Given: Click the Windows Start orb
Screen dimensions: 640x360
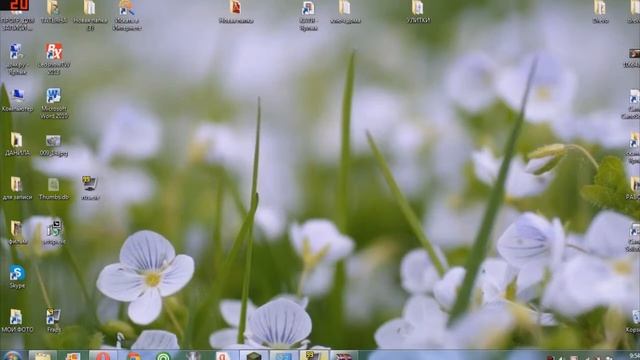Looking at the screenshot, I should pyautogui.click(x=13, y=356).
